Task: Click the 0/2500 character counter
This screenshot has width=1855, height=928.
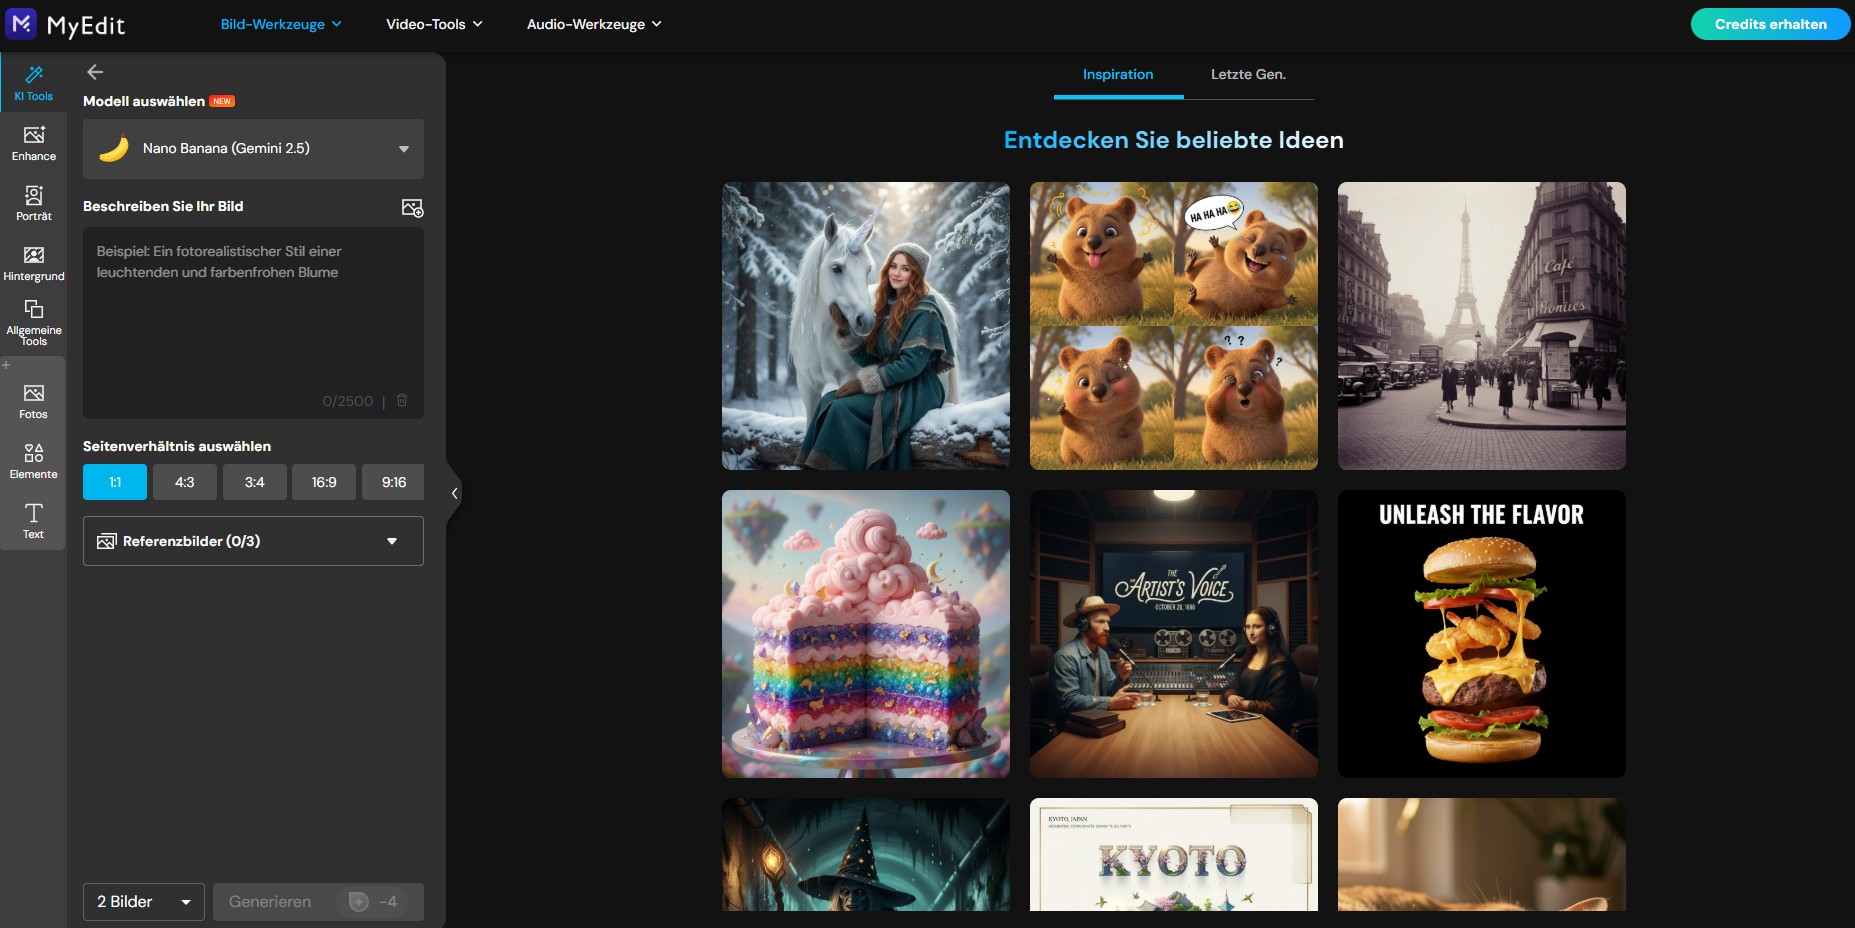Action: 347,401
